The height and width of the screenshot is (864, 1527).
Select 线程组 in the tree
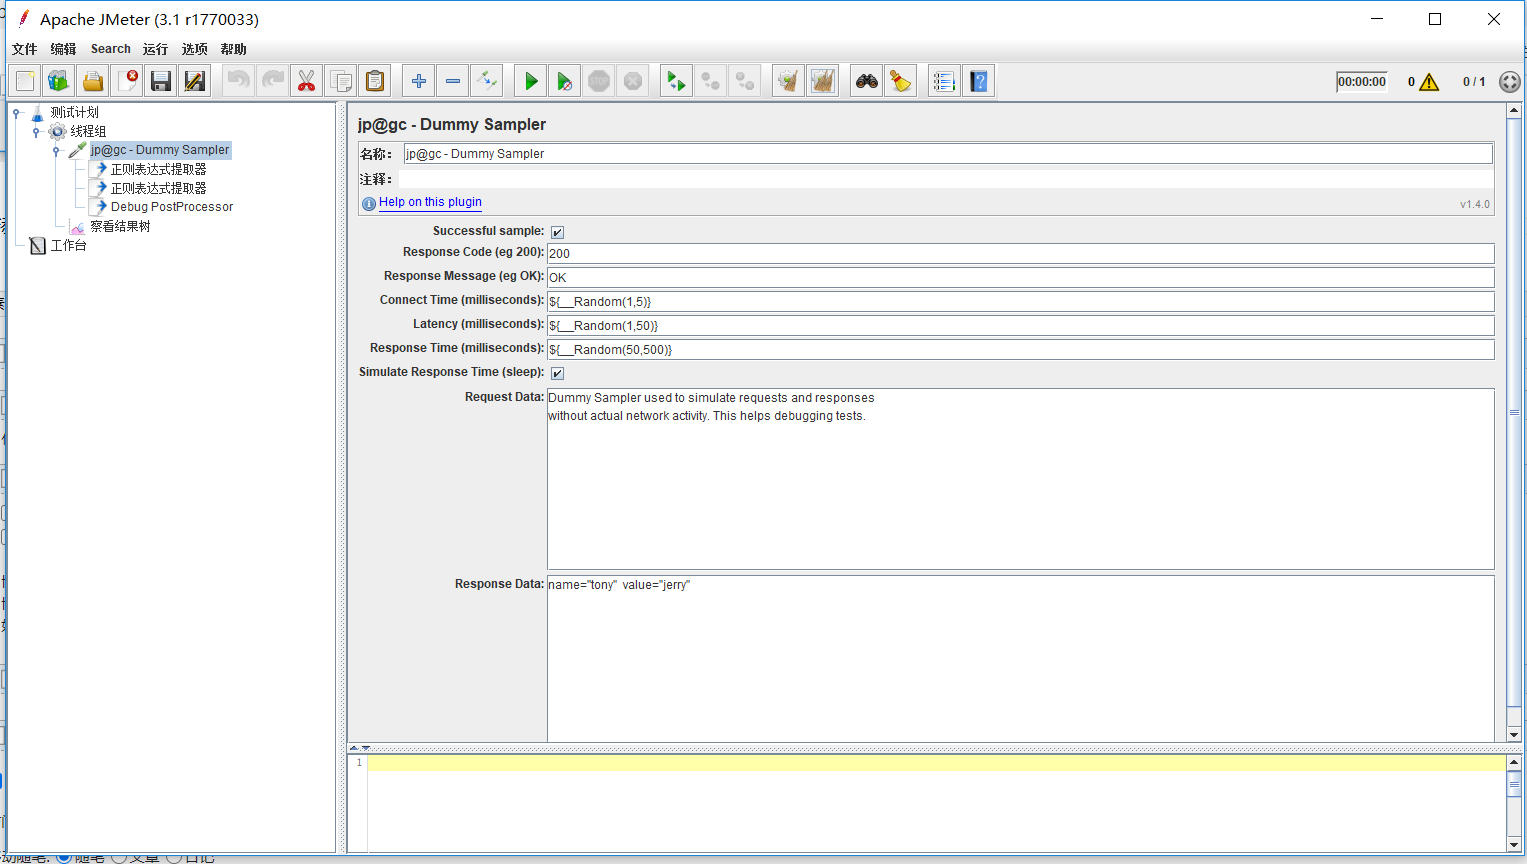(x=88, y=131)
